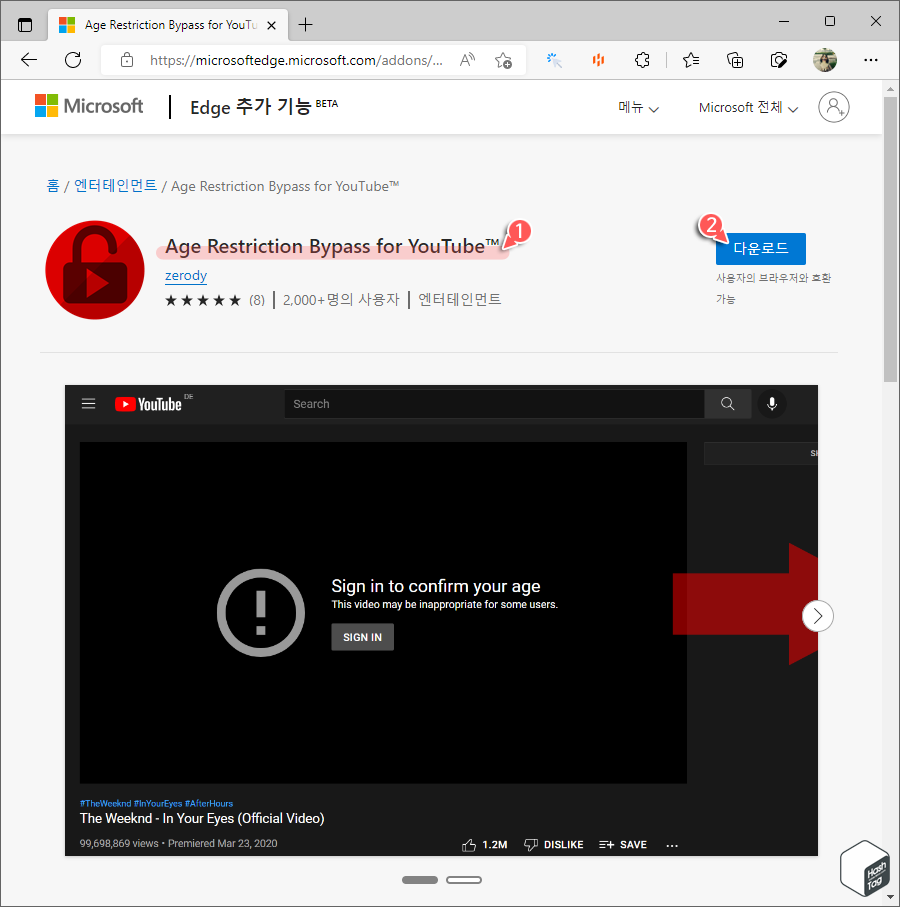Click the YouTube screenshot preview image
This screenshot has width=900, height=907.
click(441, 620)
